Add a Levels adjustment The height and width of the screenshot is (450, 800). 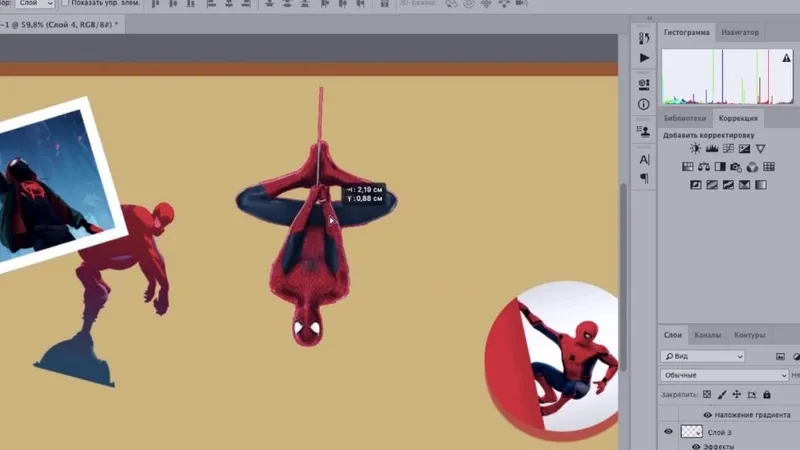[712, 148]
